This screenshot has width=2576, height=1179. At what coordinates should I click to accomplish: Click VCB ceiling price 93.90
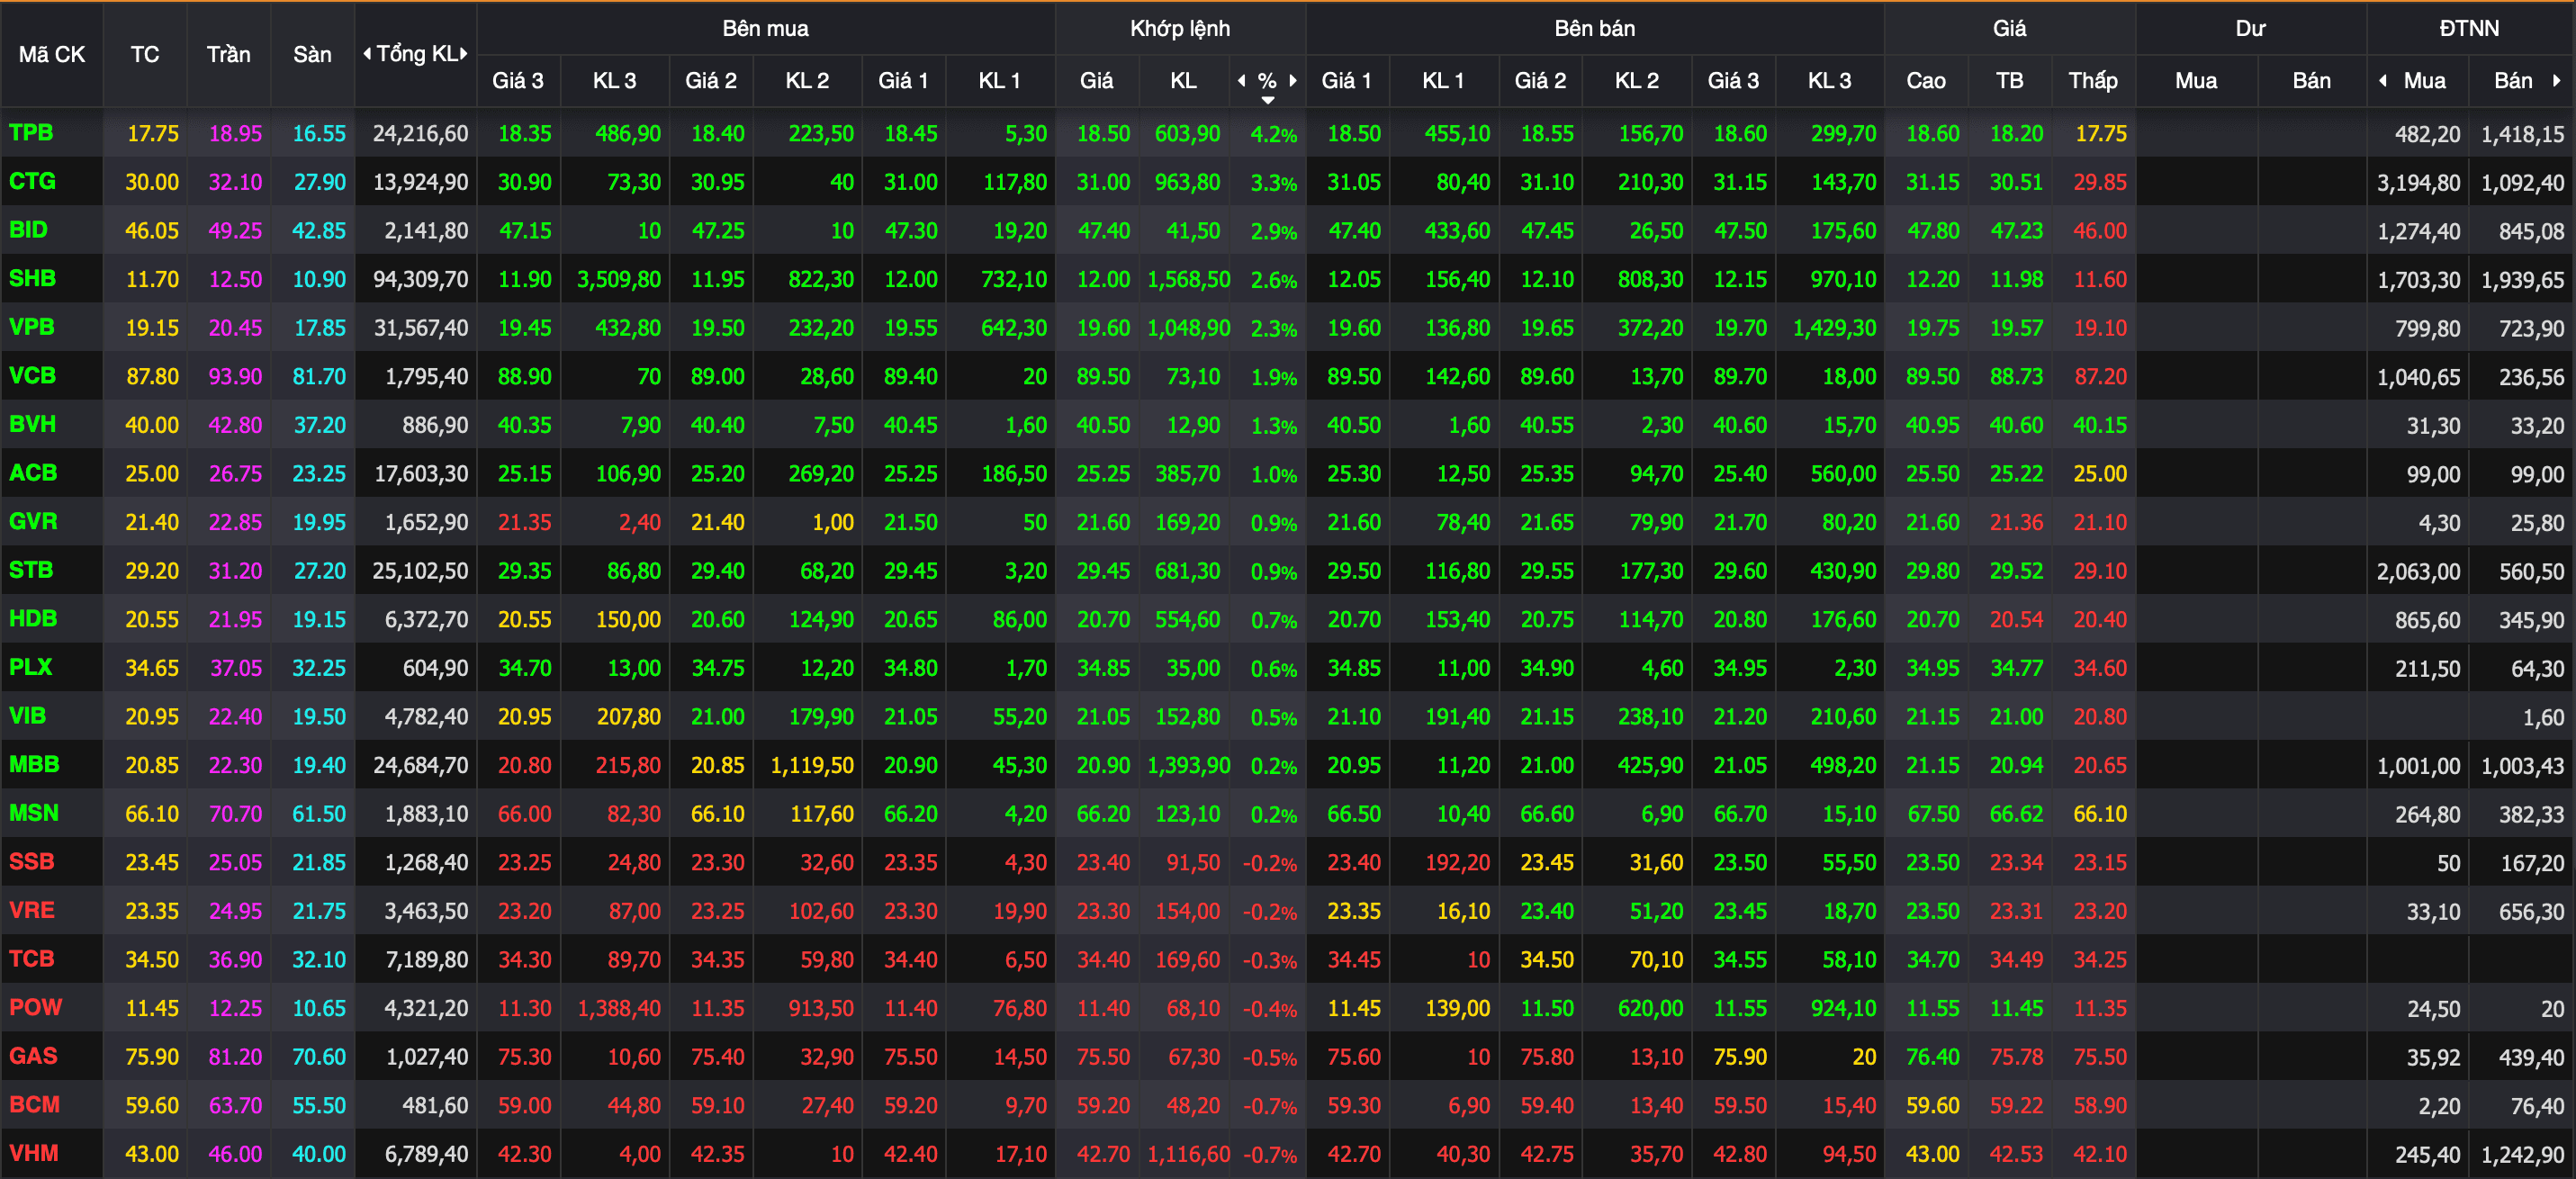pyautogui.click(x=235, y=377)
